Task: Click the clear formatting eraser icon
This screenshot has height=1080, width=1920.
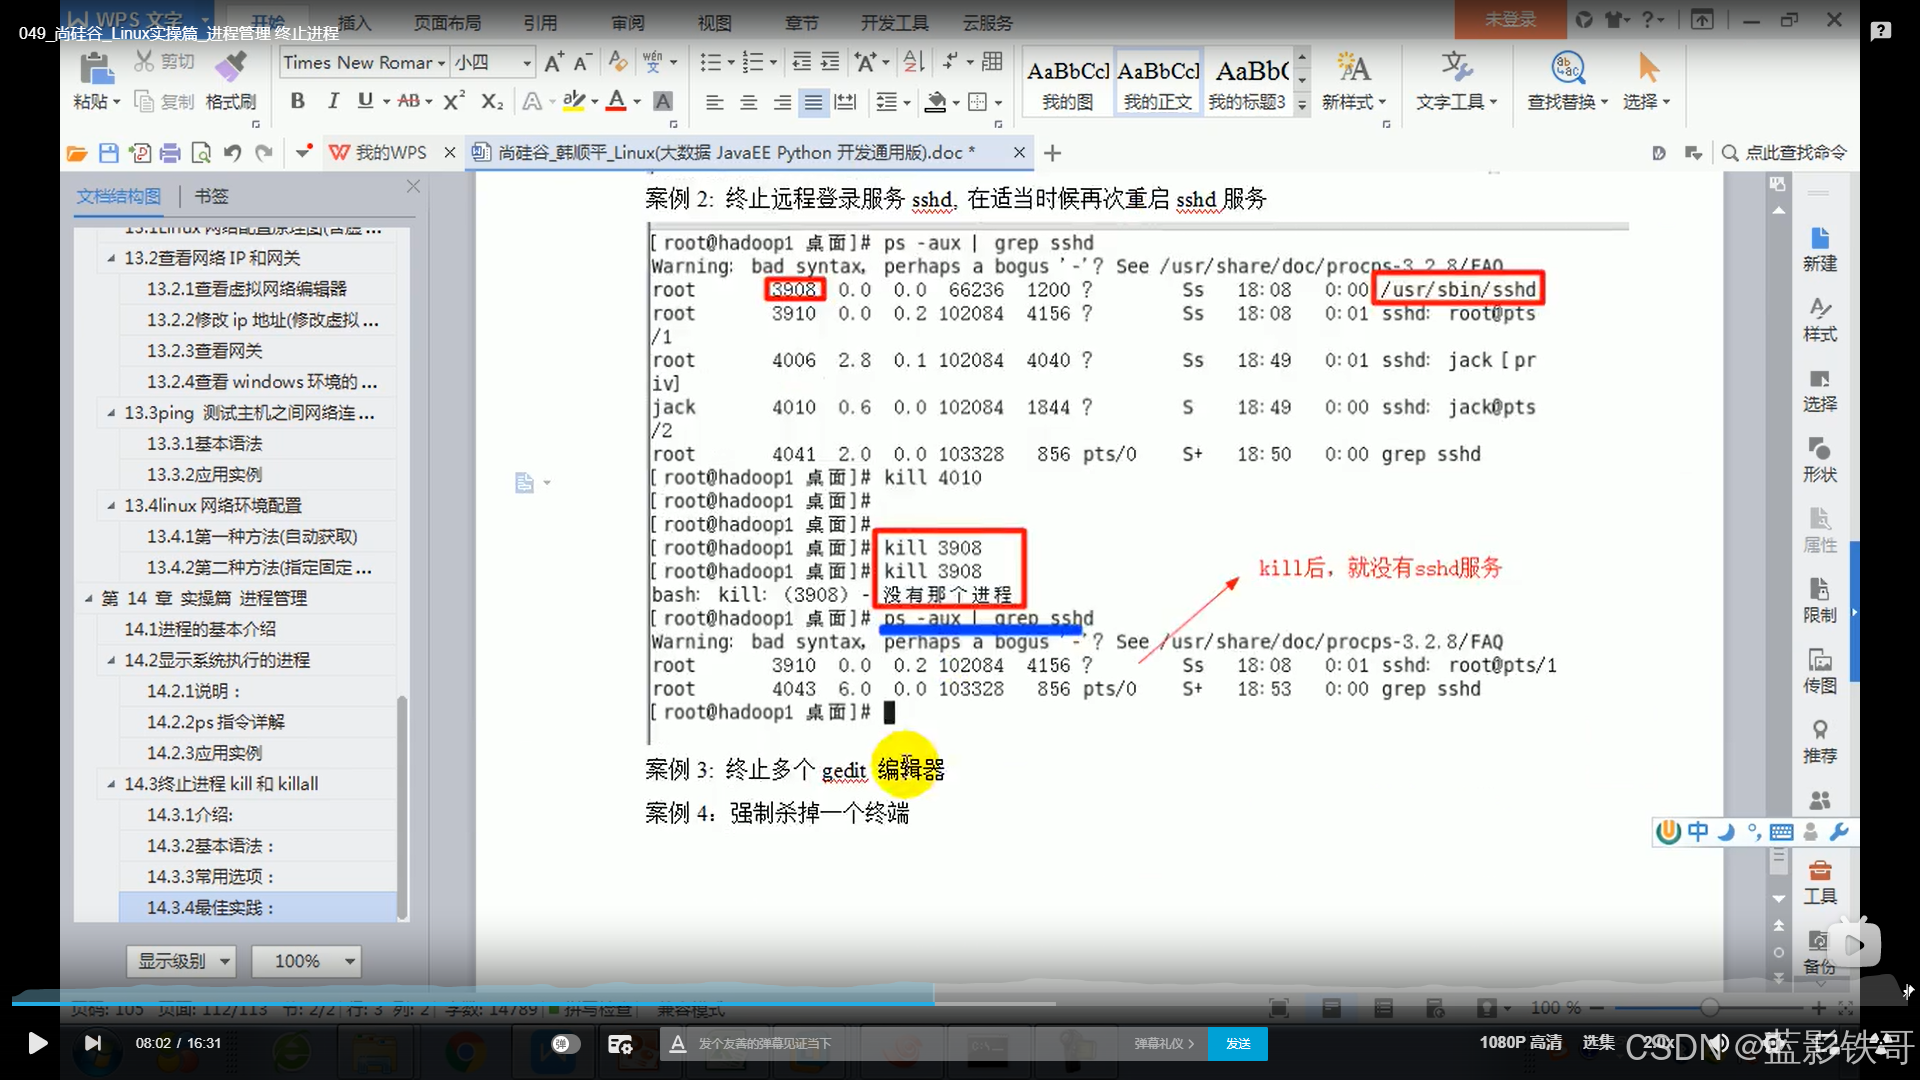Action: tap(618, 63)
